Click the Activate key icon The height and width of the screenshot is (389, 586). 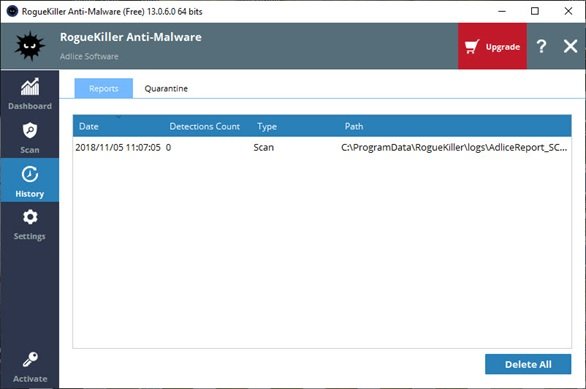pos(30,359)
